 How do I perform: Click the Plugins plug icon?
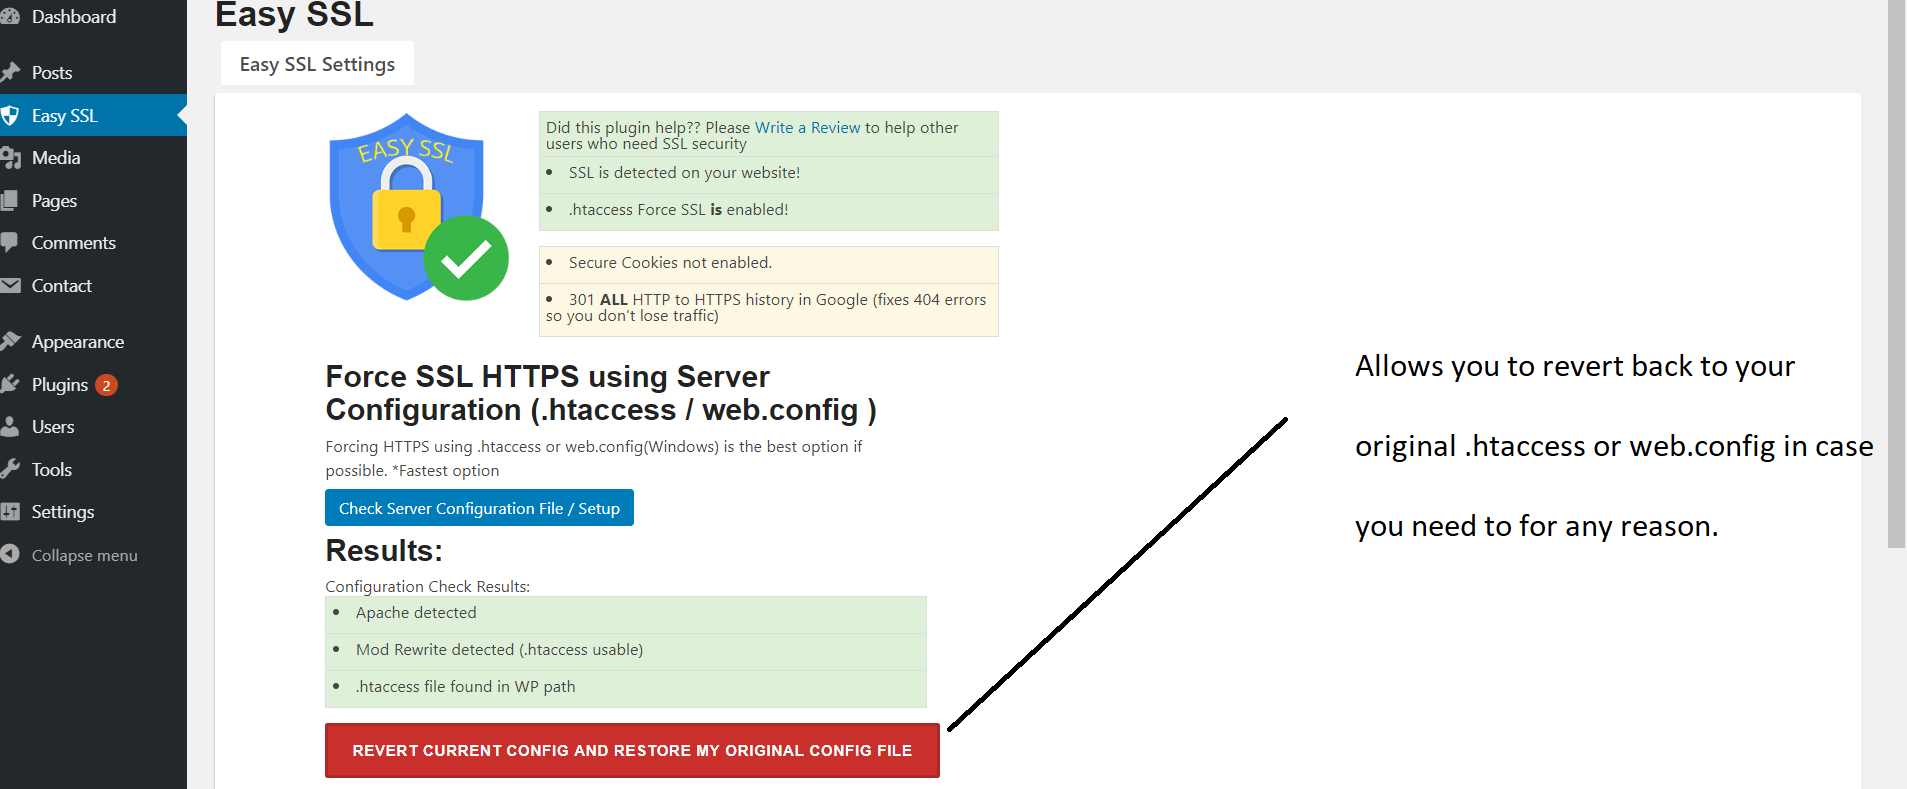tap(10, 385)
